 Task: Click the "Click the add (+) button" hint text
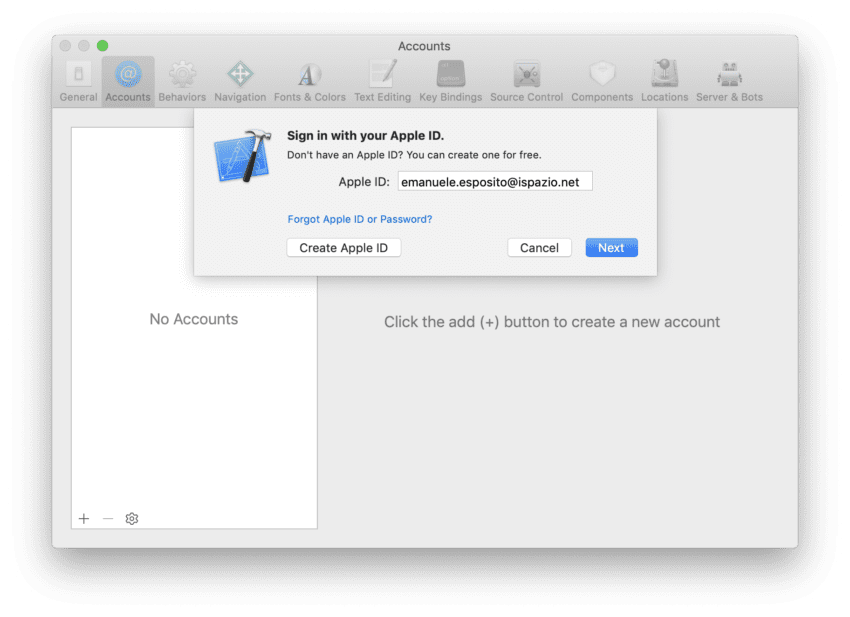tap(552, 322)
